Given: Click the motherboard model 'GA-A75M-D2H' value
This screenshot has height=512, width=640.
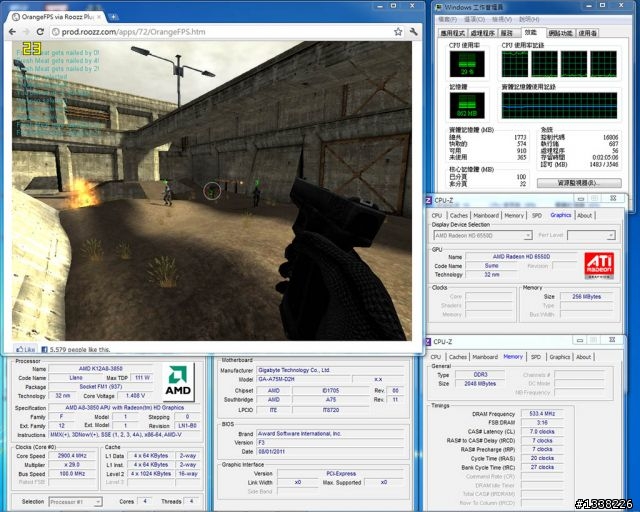Looking at the screenshot, I should [303, 379].
